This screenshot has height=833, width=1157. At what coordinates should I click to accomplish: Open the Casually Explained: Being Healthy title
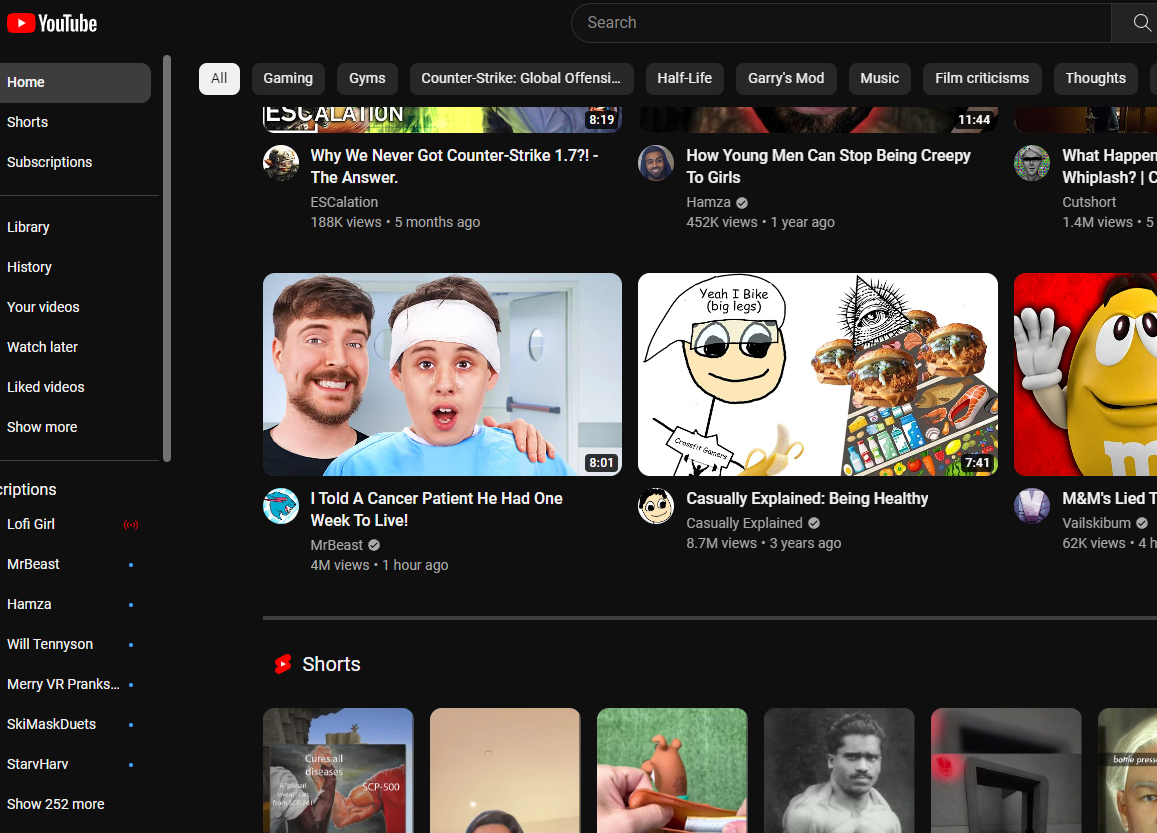click(x=807, y=498)
